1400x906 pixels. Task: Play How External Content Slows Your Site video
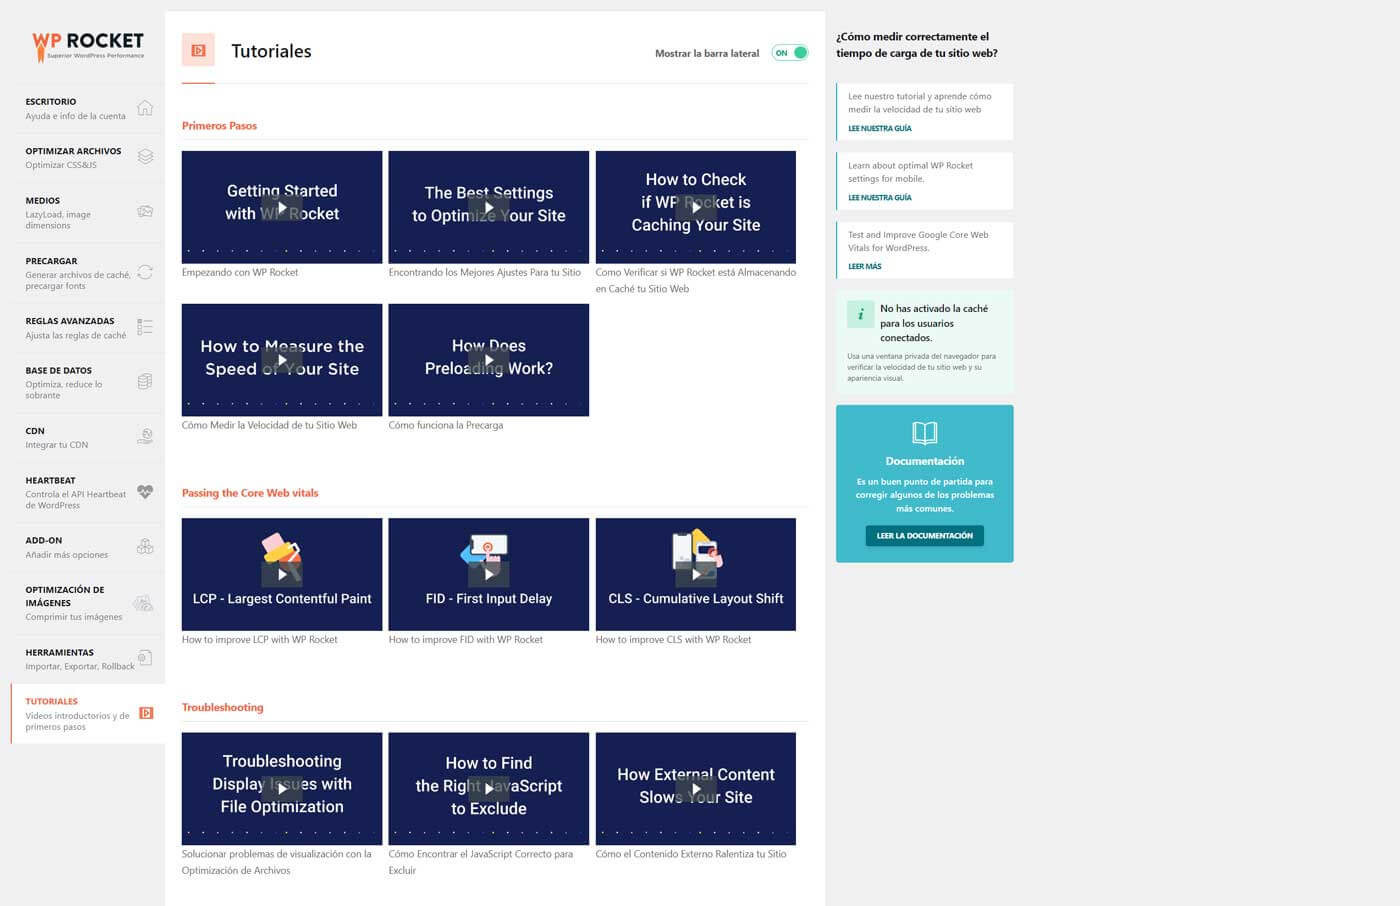tap(696, 789)
